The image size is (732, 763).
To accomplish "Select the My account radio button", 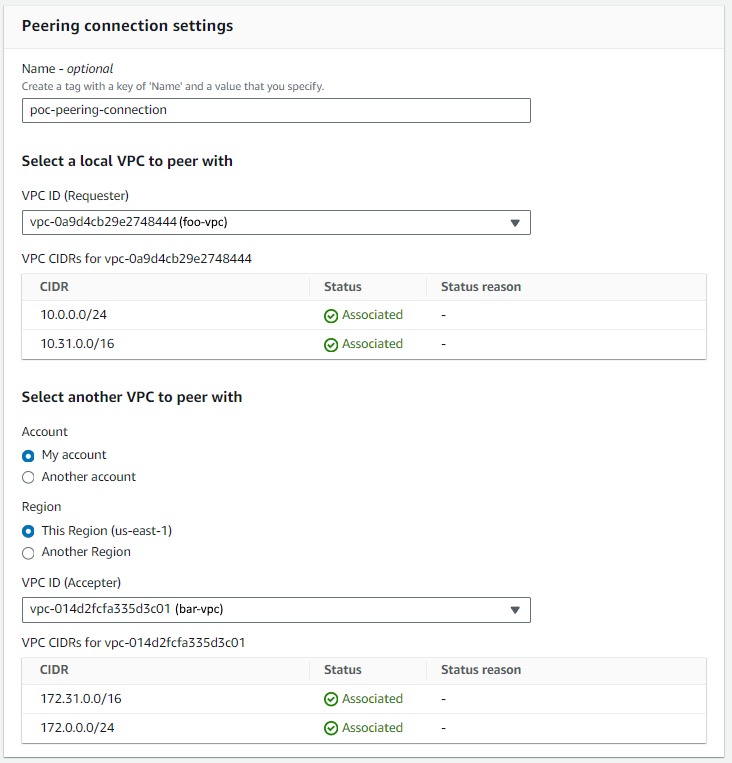I will (28, 455).
